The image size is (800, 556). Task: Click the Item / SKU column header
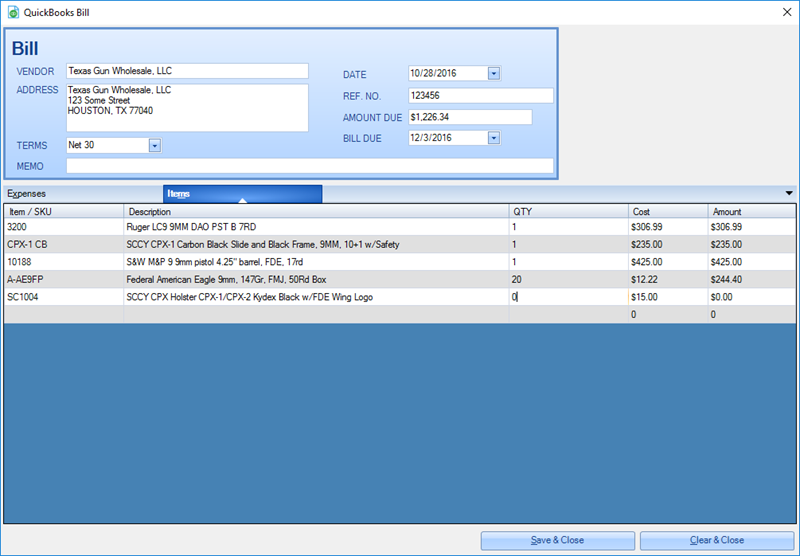click(x=64, y=212)
